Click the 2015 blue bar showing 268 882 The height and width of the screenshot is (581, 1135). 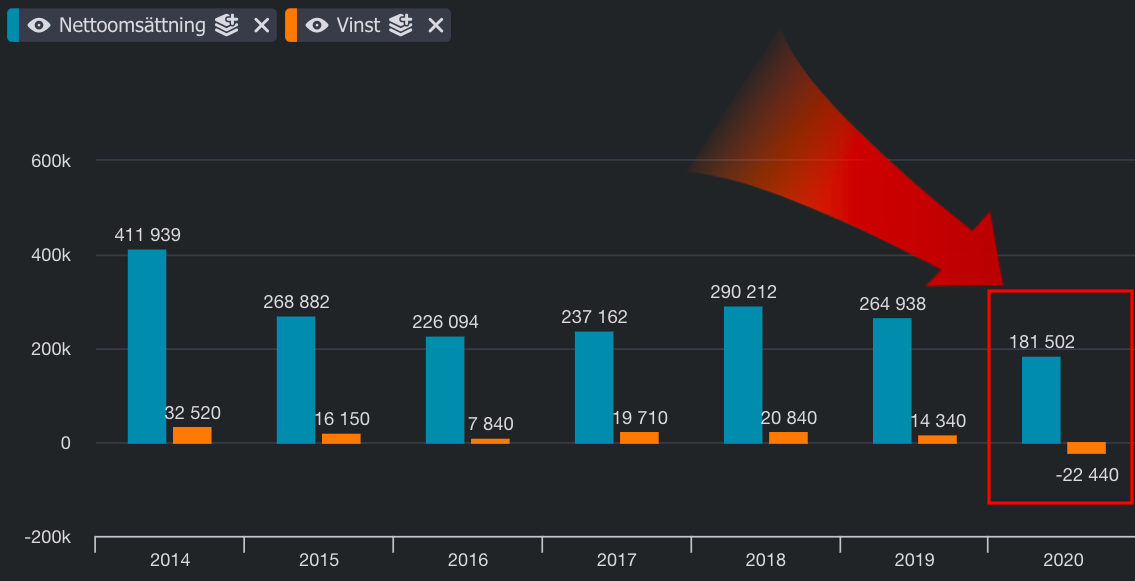coord(296,380)
